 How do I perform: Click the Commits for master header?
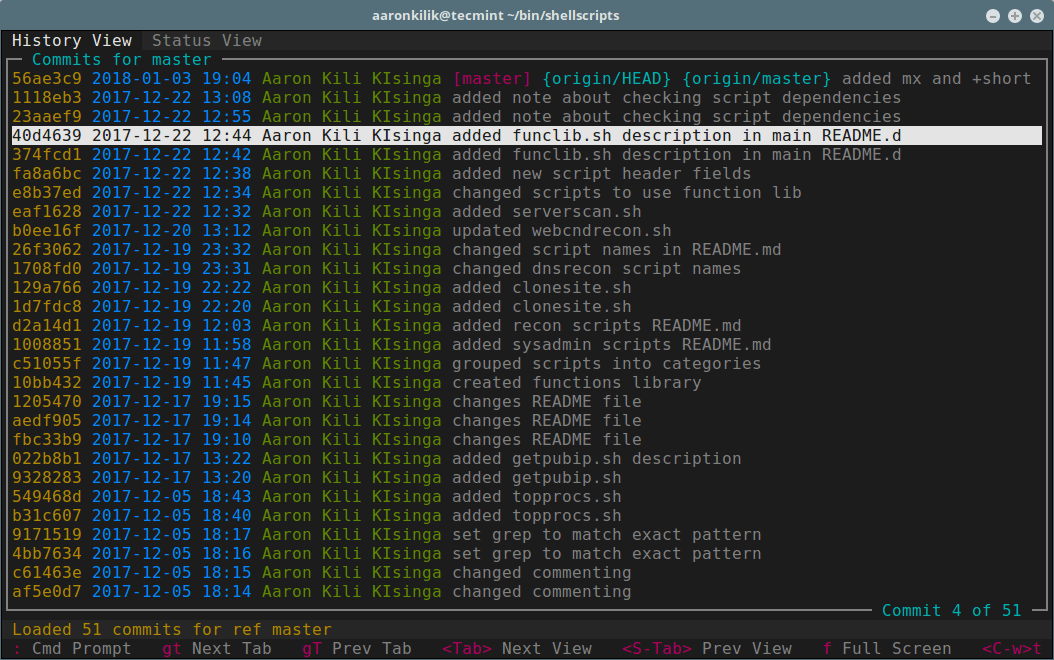[x=122, y=59]
